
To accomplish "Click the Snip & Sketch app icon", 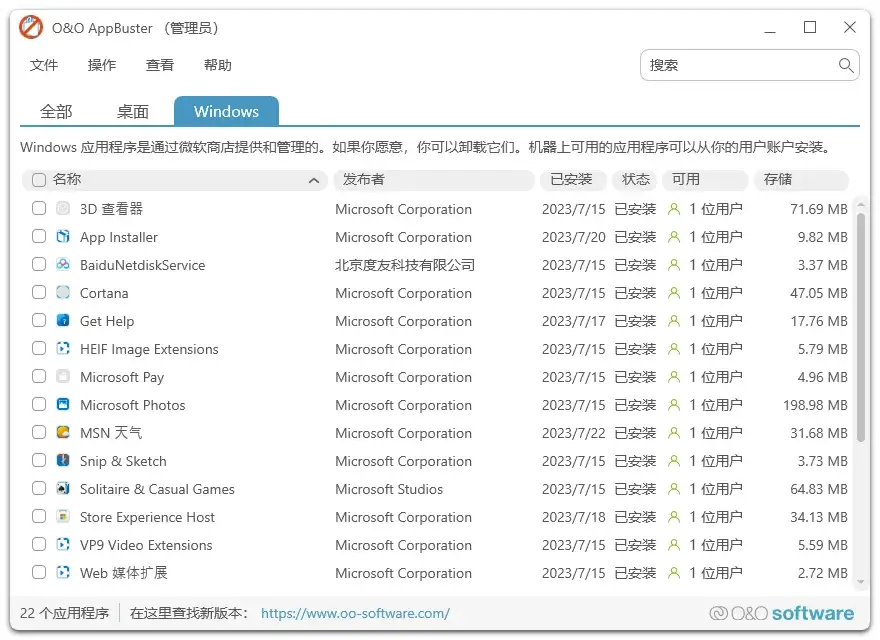I will point(63,461).
